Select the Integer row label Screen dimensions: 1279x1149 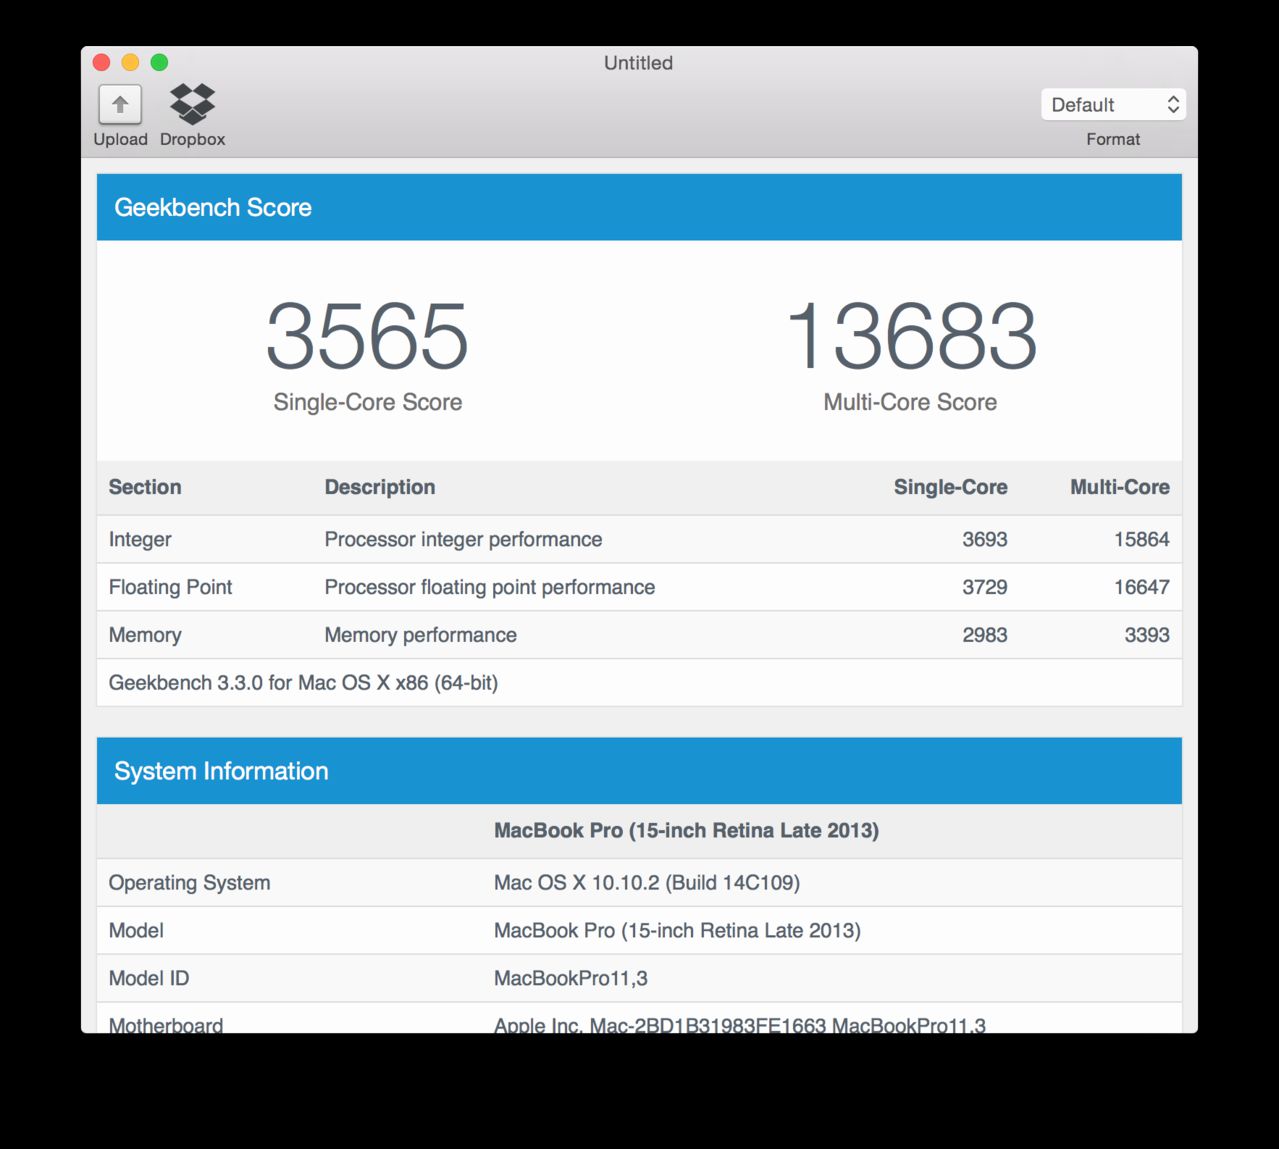(x=140, y=539)
